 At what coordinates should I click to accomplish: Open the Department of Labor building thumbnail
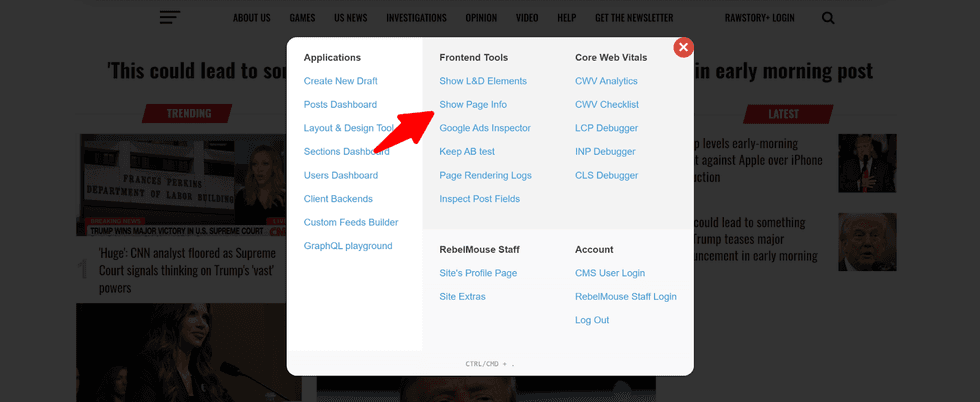pyautogui.click(x=181, y=185)
